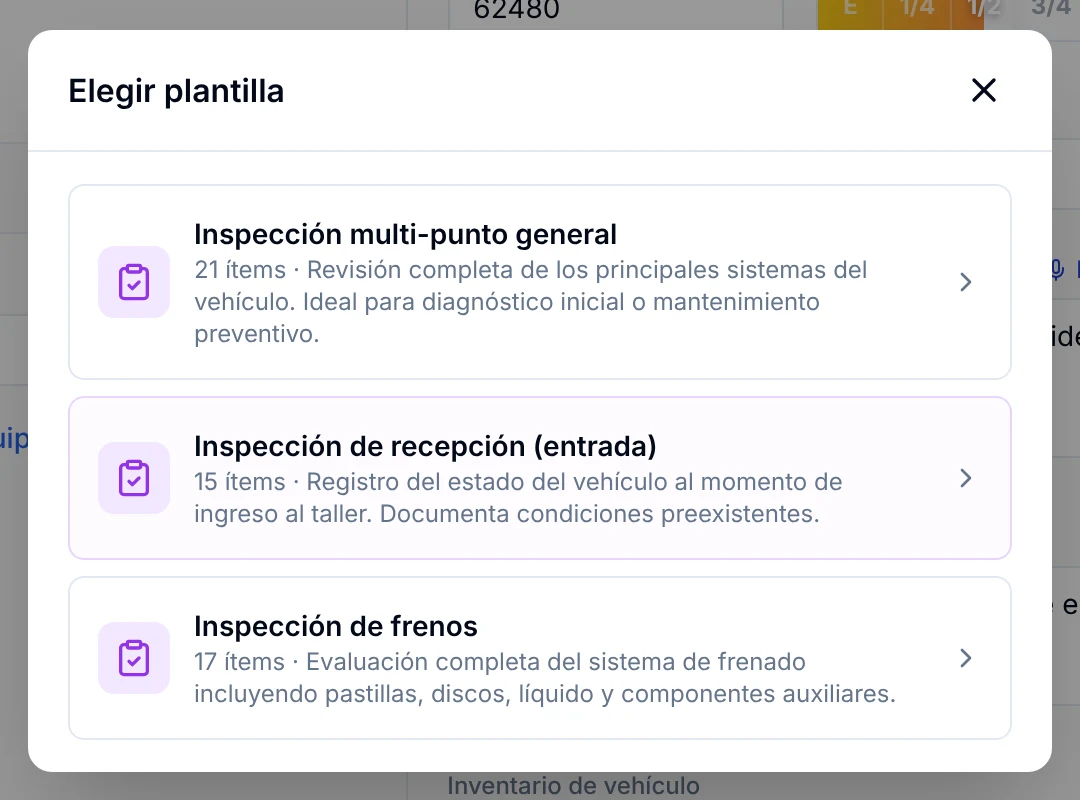Click the 15 ítems description text
This screenshot has width=1080, height=800.
pyautogui.click(x=518, y=498)
